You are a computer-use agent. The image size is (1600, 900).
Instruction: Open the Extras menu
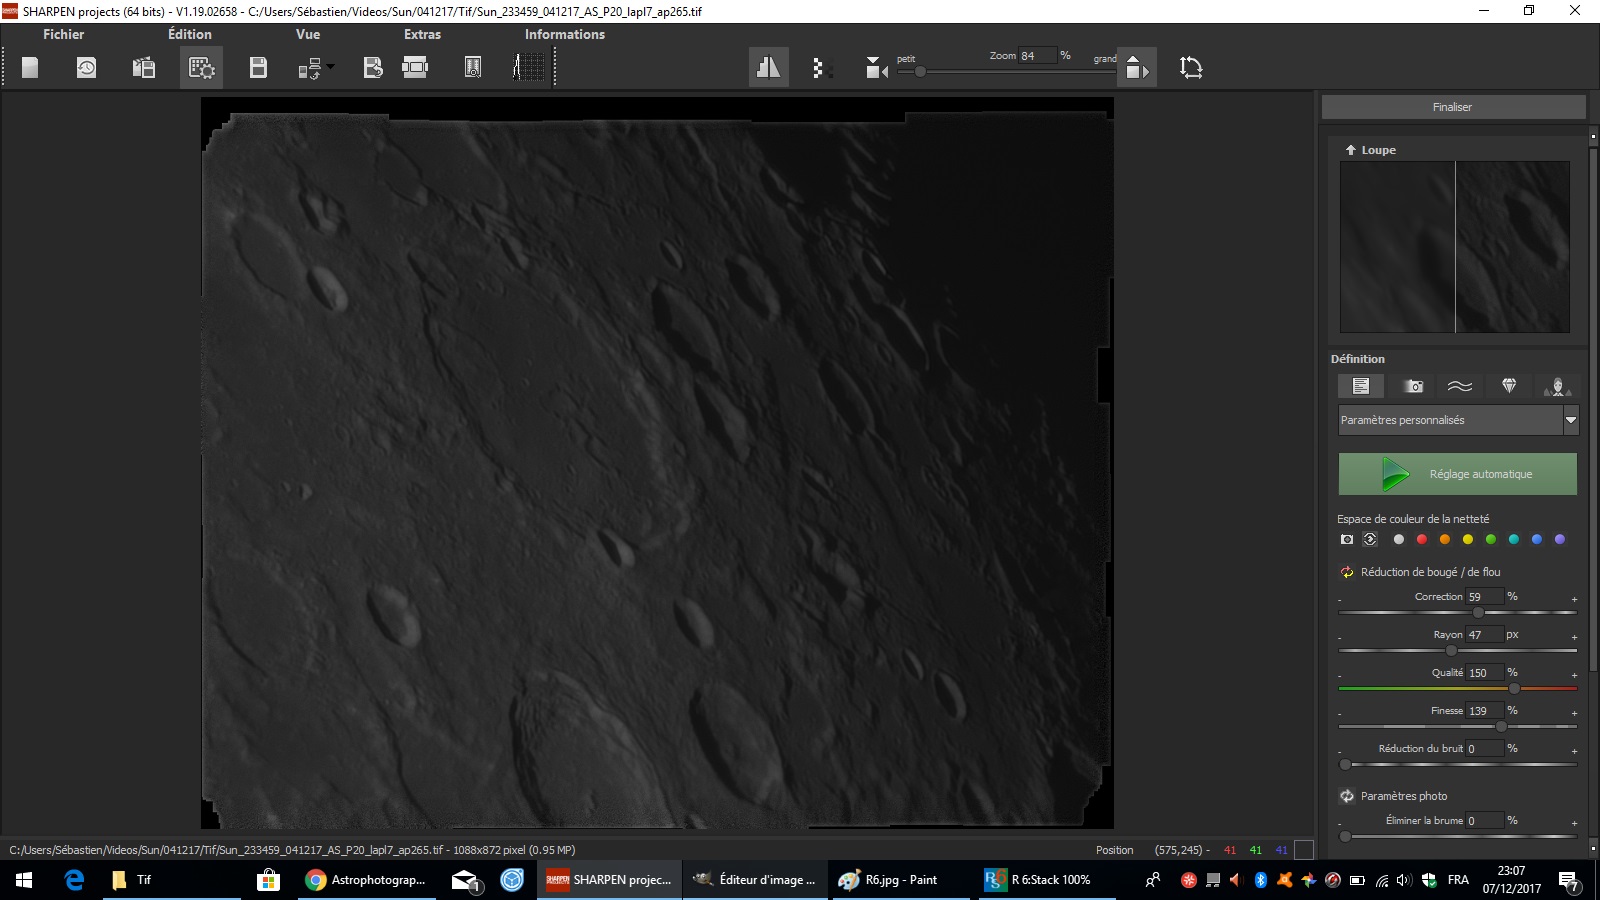[422, 34]
